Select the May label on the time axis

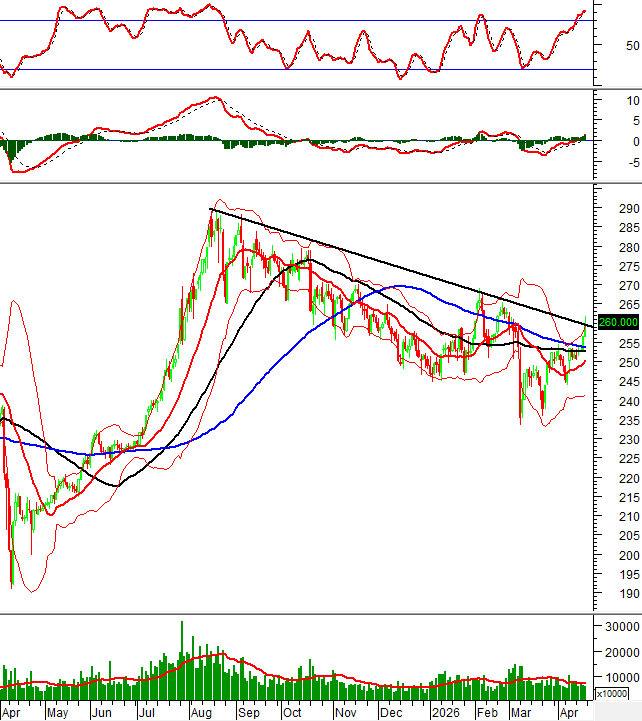click(57, 712)
